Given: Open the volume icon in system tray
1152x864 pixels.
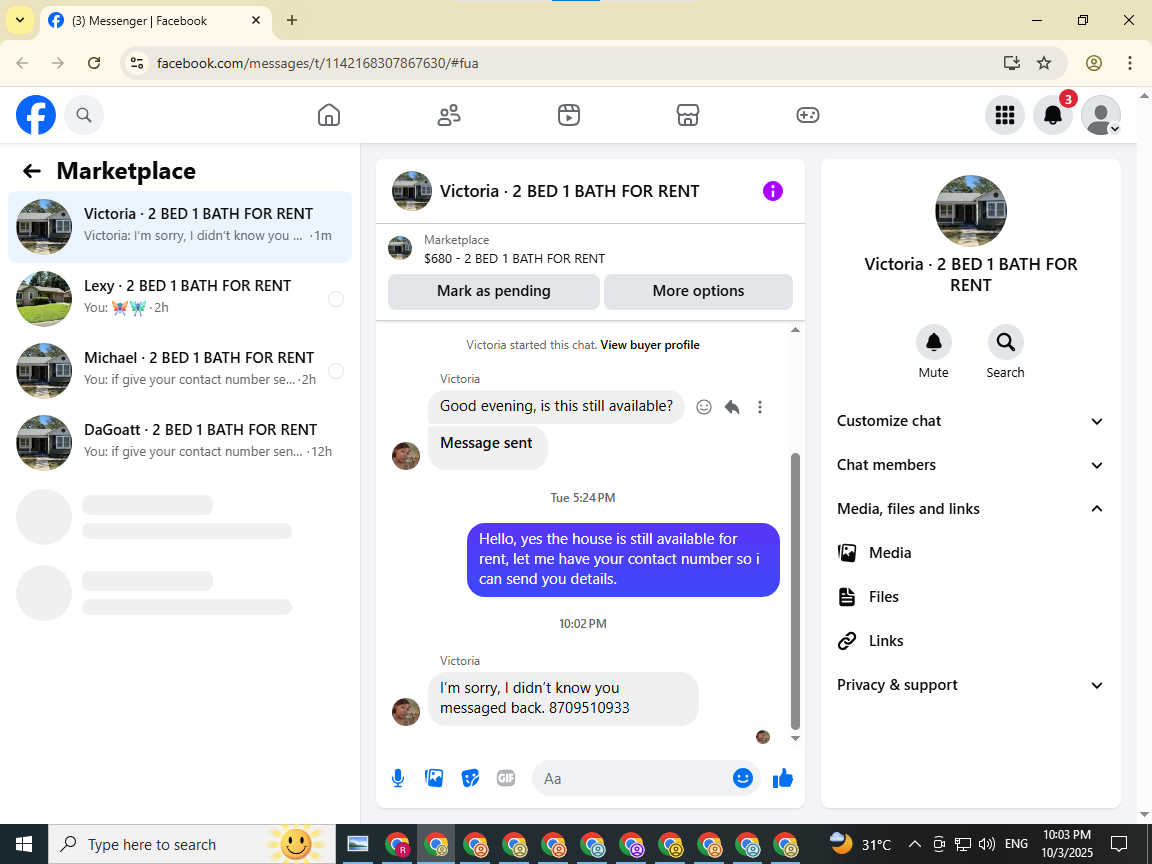Looking at the screenshot, I should click(987, 844).
